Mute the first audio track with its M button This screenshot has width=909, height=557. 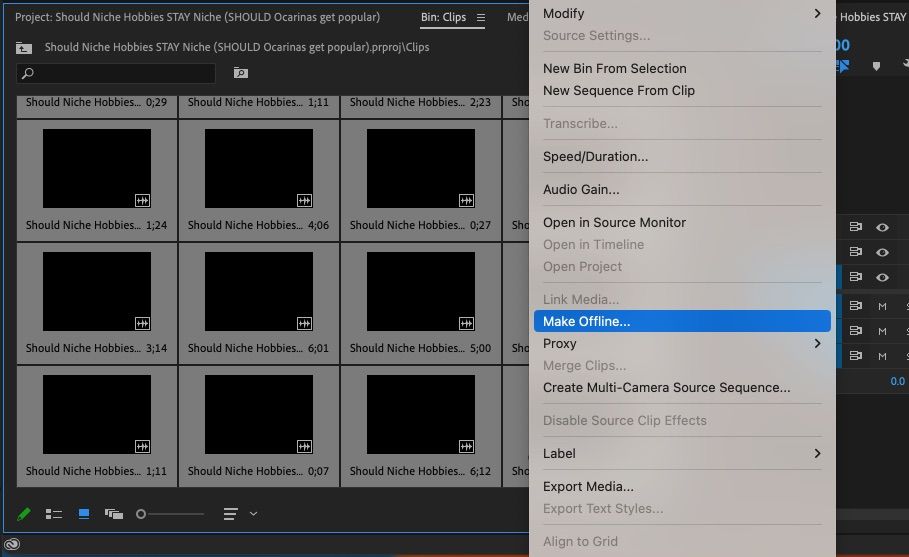click(x=882, y=306)
